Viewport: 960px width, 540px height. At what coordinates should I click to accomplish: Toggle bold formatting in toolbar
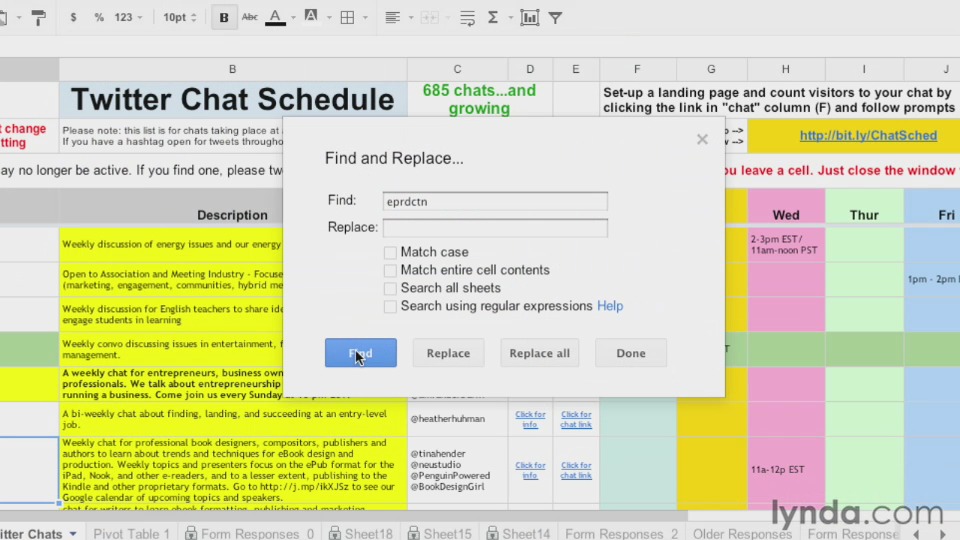coord(223,17)
